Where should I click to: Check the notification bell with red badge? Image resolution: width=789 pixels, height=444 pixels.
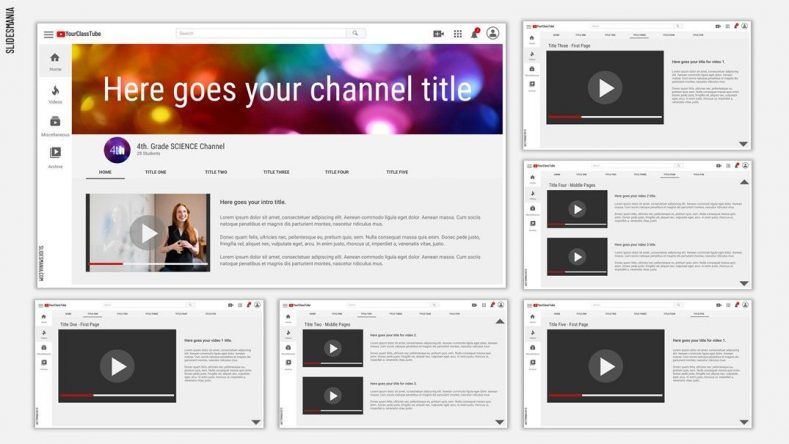[475, 34]
